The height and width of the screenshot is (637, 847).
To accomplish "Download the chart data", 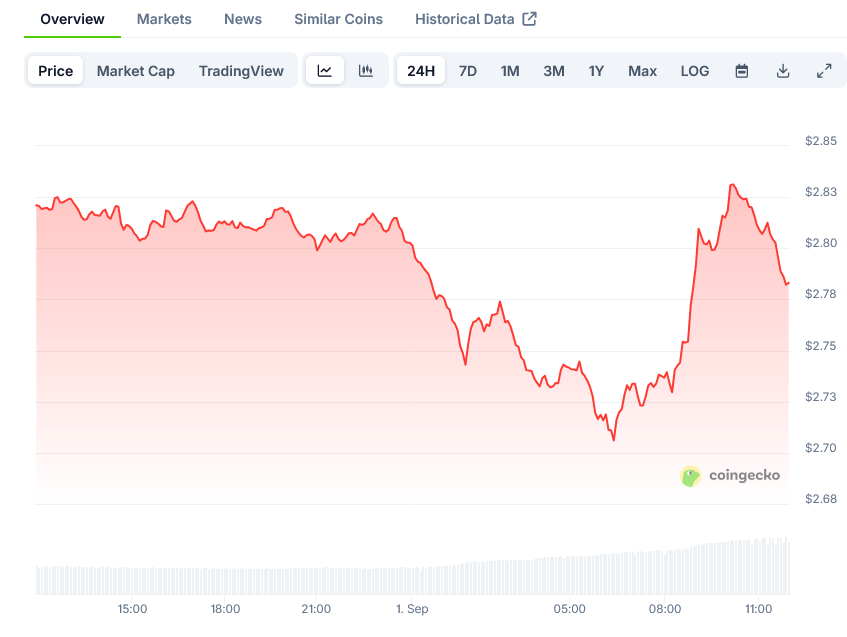I will pyautogui.click(x=783, y=71).
